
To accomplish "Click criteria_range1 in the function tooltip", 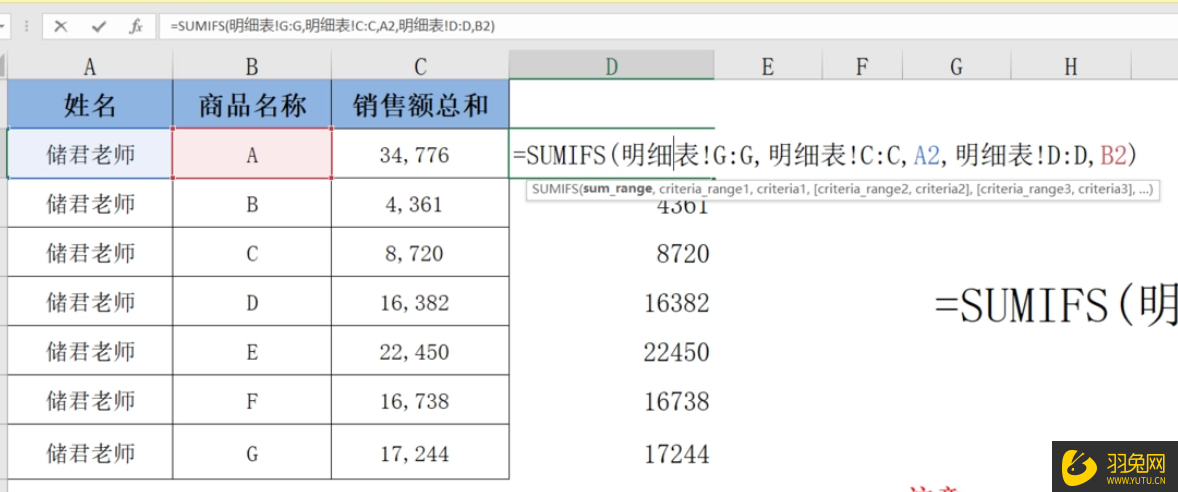I will click(x=704, y=190).
